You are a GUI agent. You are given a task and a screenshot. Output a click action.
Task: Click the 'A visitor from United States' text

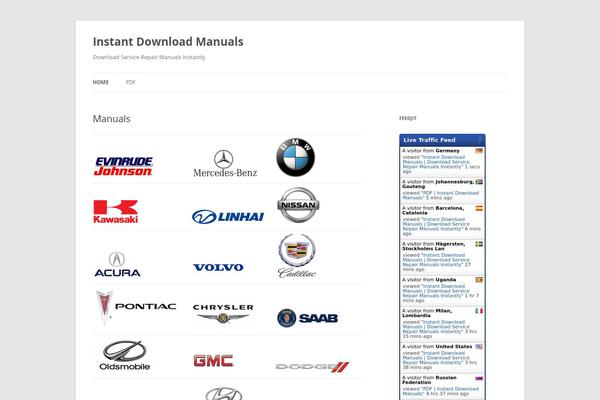(x=437, y=346)
